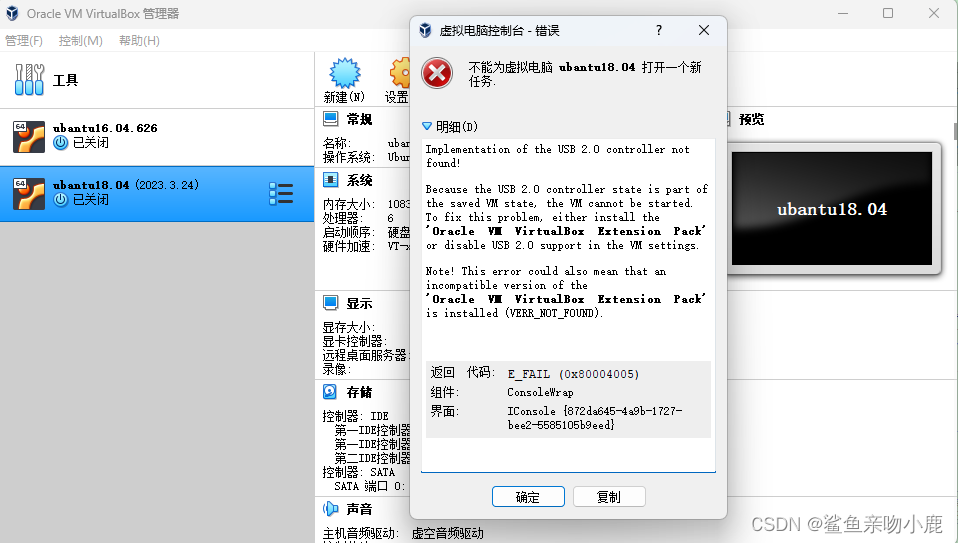Click the red error icon in dialog

[x=437, y=73]
